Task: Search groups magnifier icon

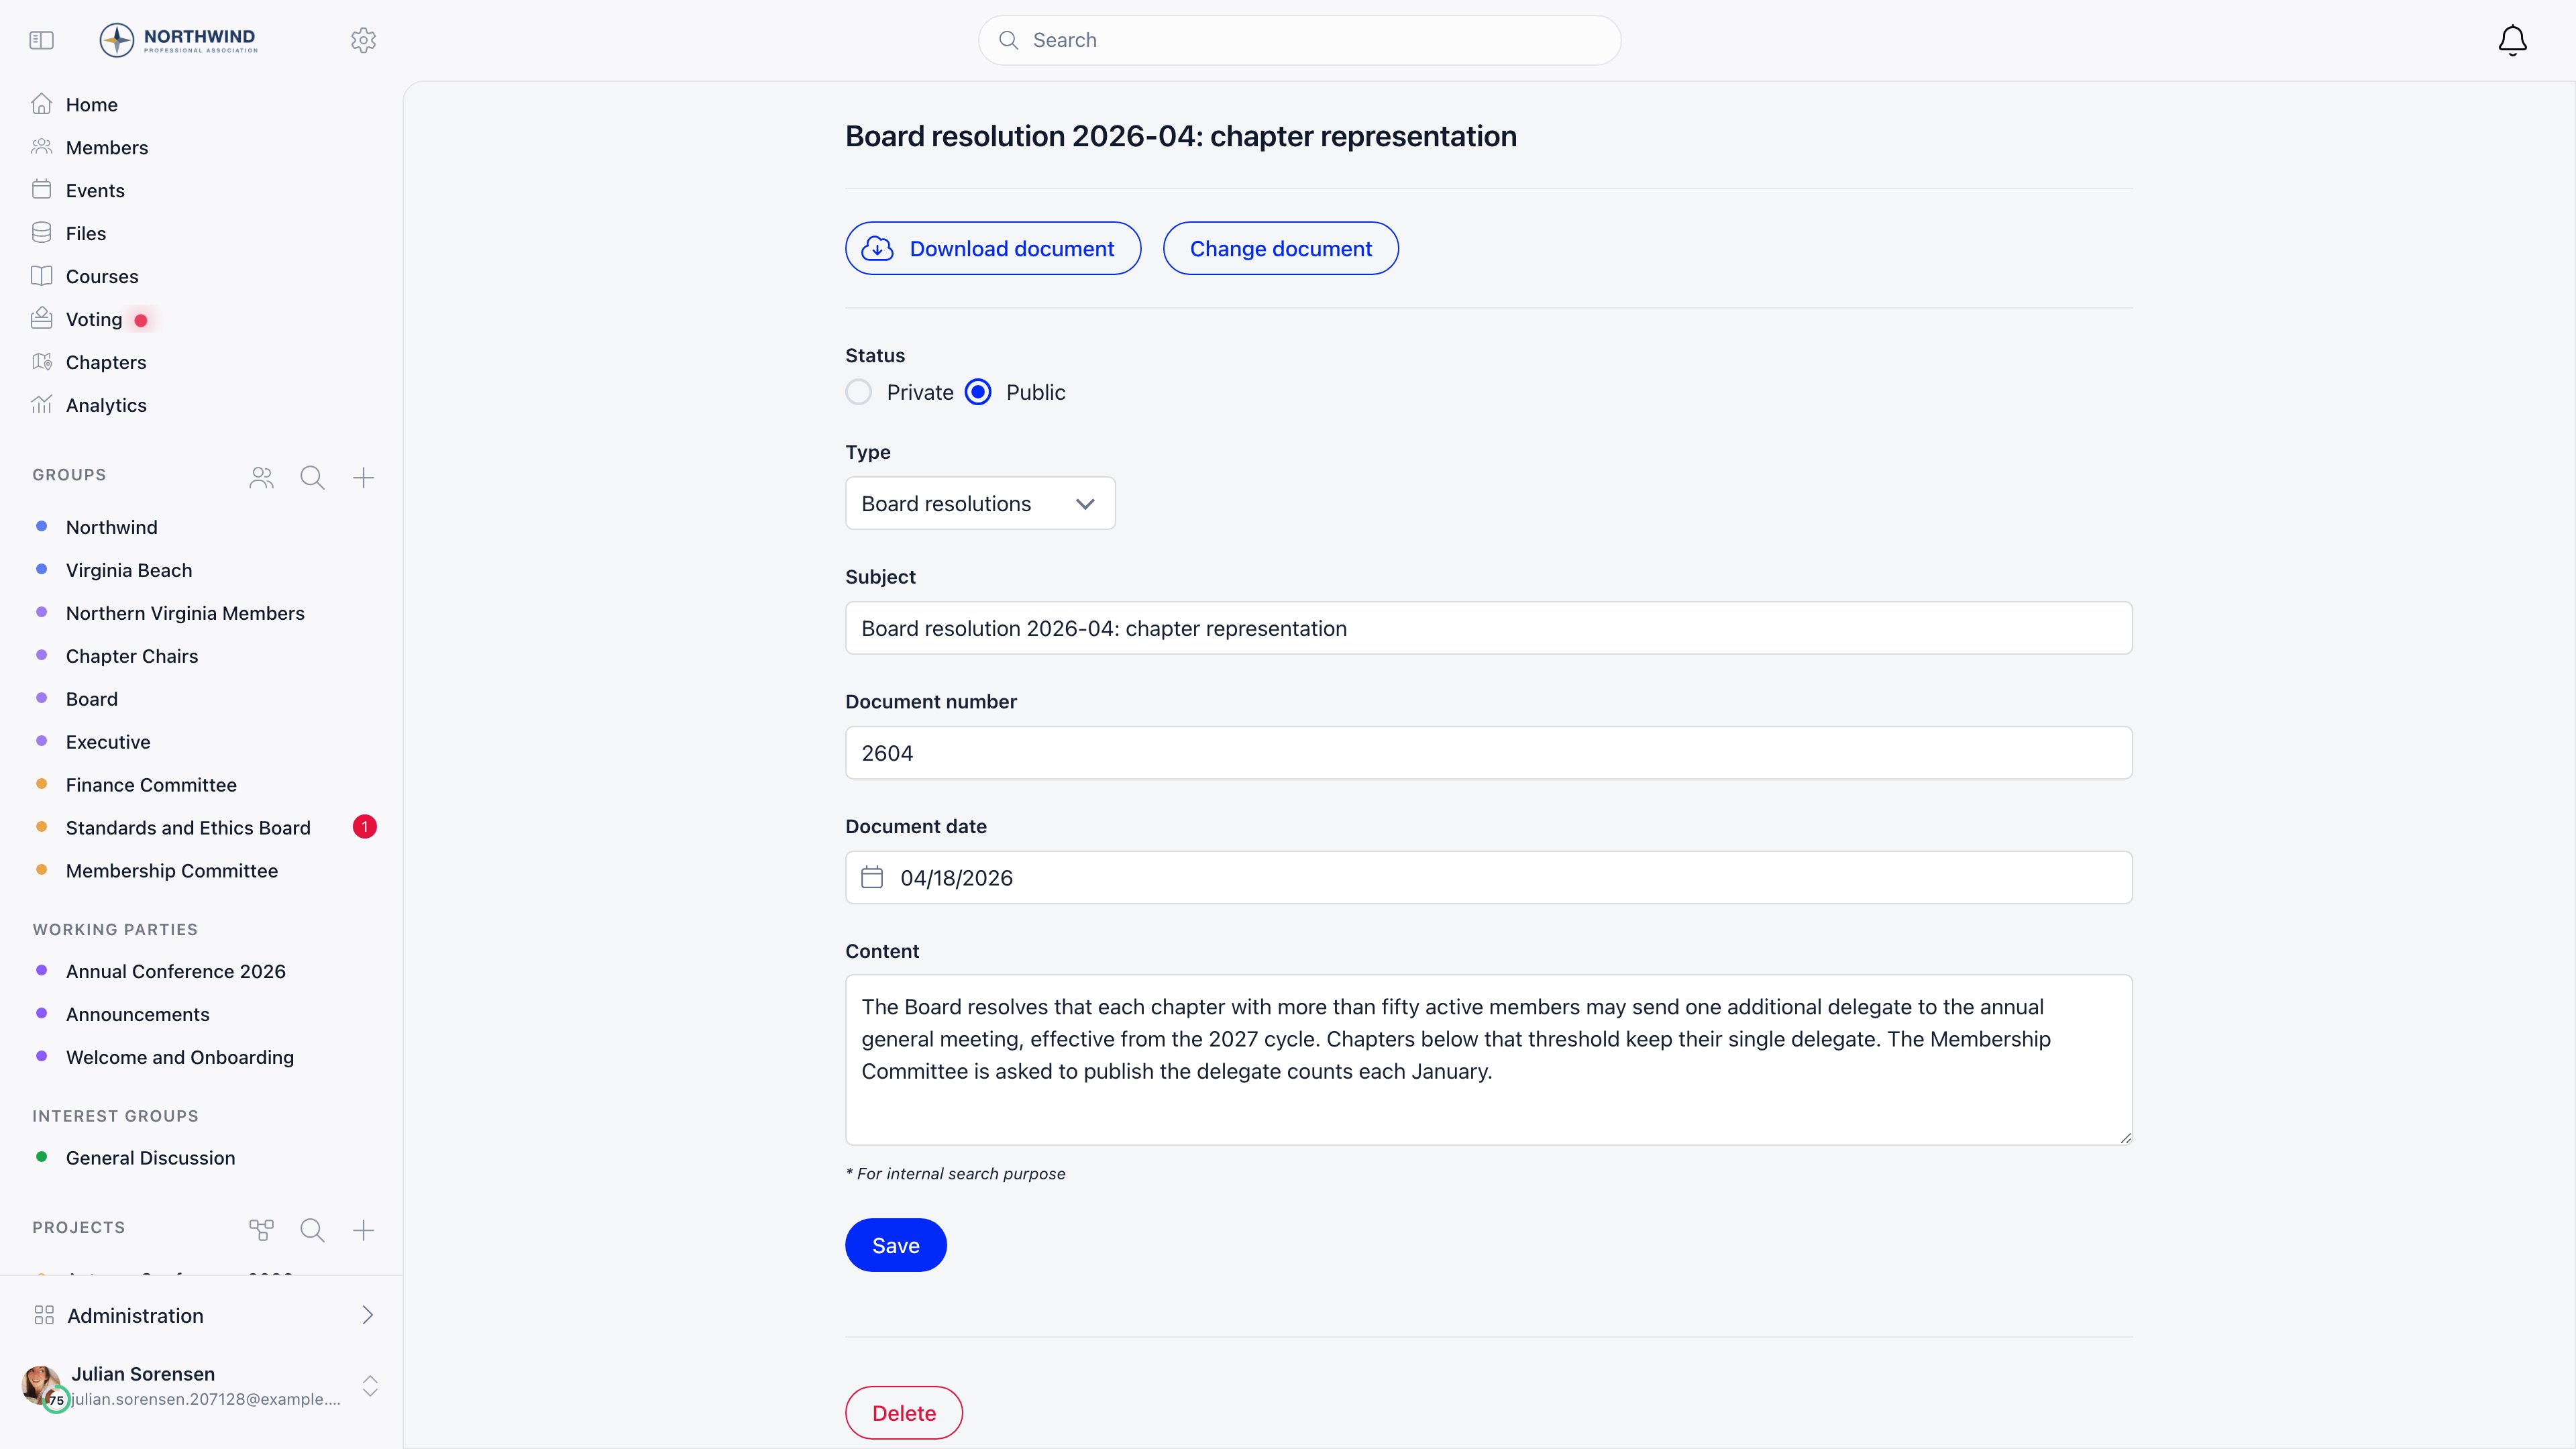Action: (x=312, y=478)
